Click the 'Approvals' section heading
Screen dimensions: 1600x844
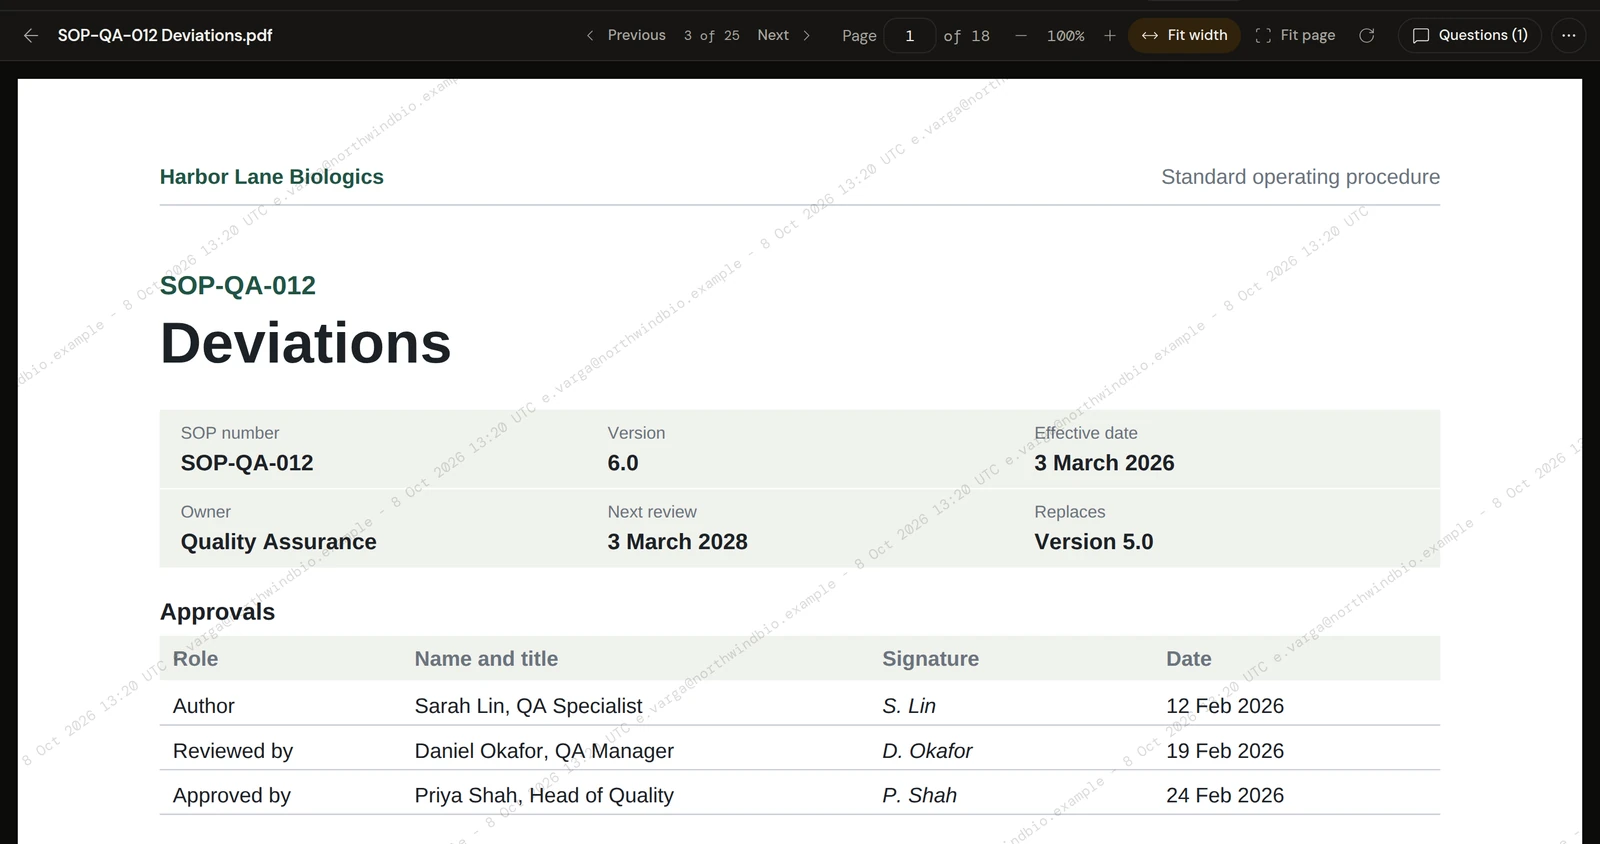point(217,612)
